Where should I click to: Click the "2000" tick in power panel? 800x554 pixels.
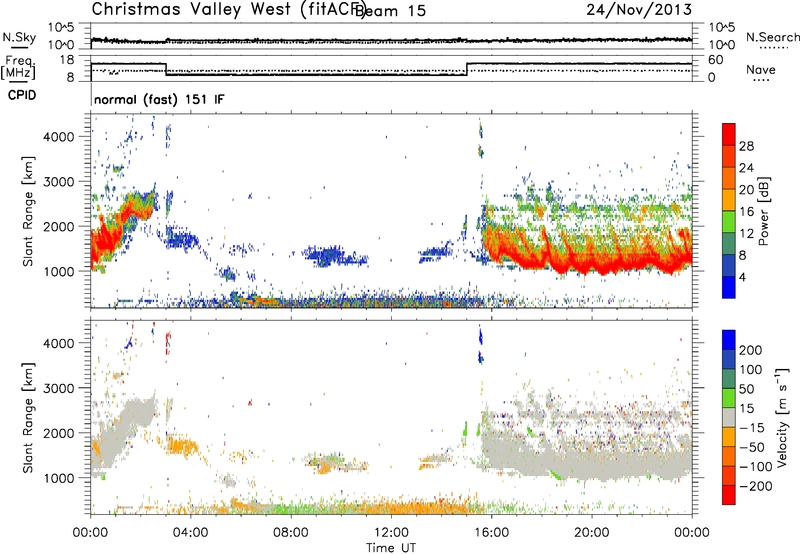(59, 226)
